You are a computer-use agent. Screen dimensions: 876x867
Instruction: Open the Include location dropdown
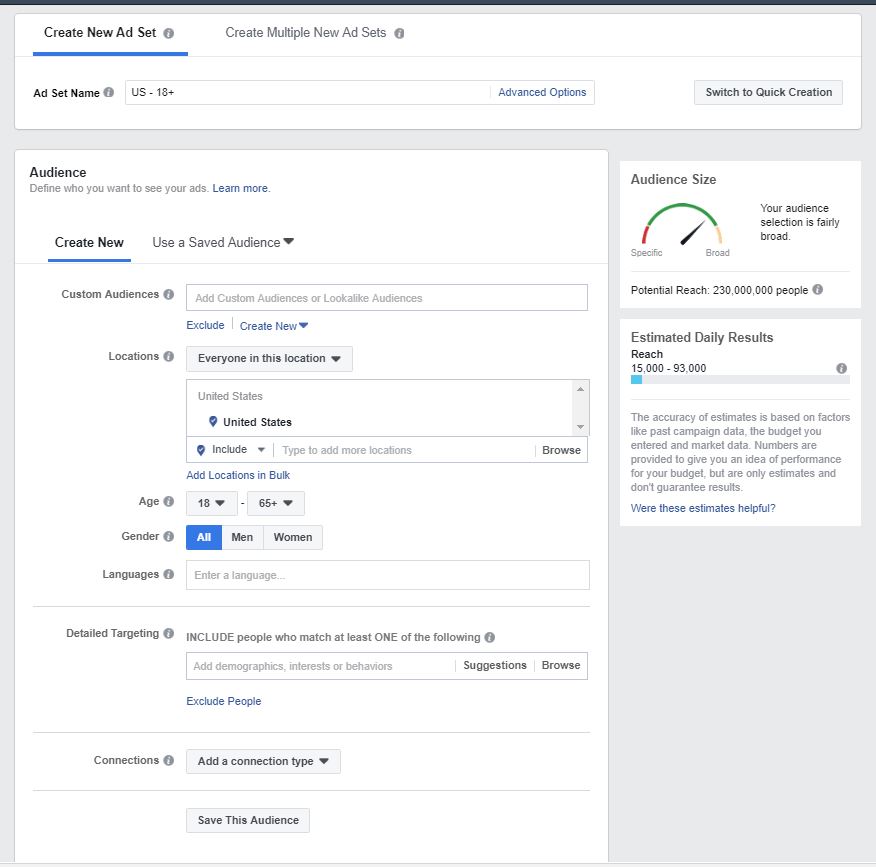pos(231,450)
